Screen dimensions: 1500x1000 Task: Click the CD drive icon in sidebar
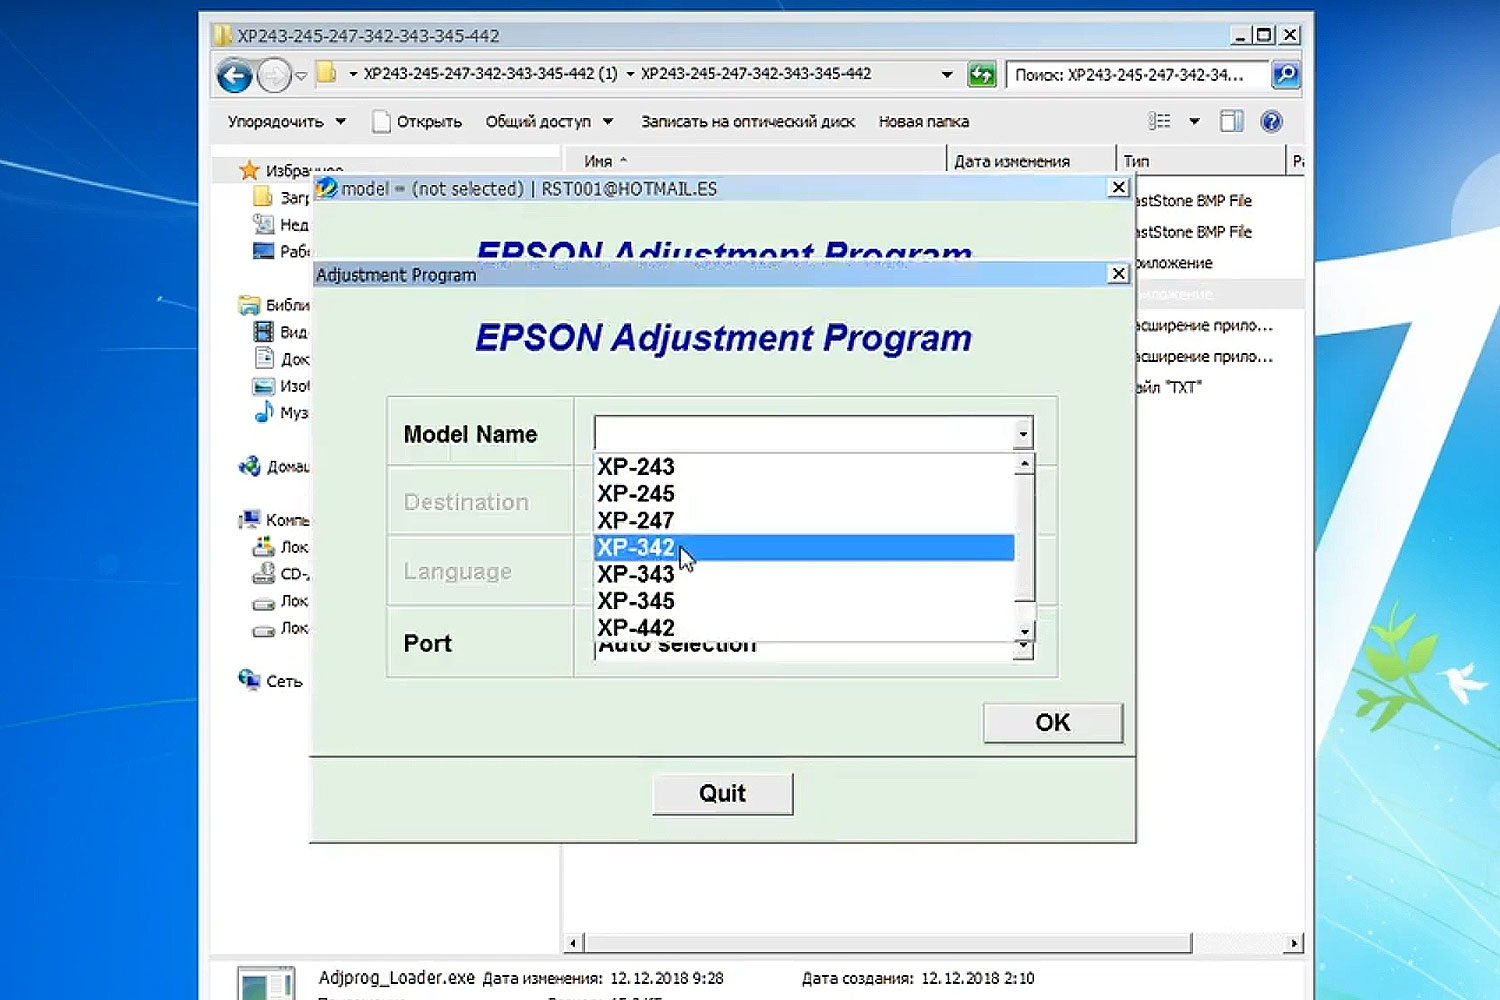264,574
